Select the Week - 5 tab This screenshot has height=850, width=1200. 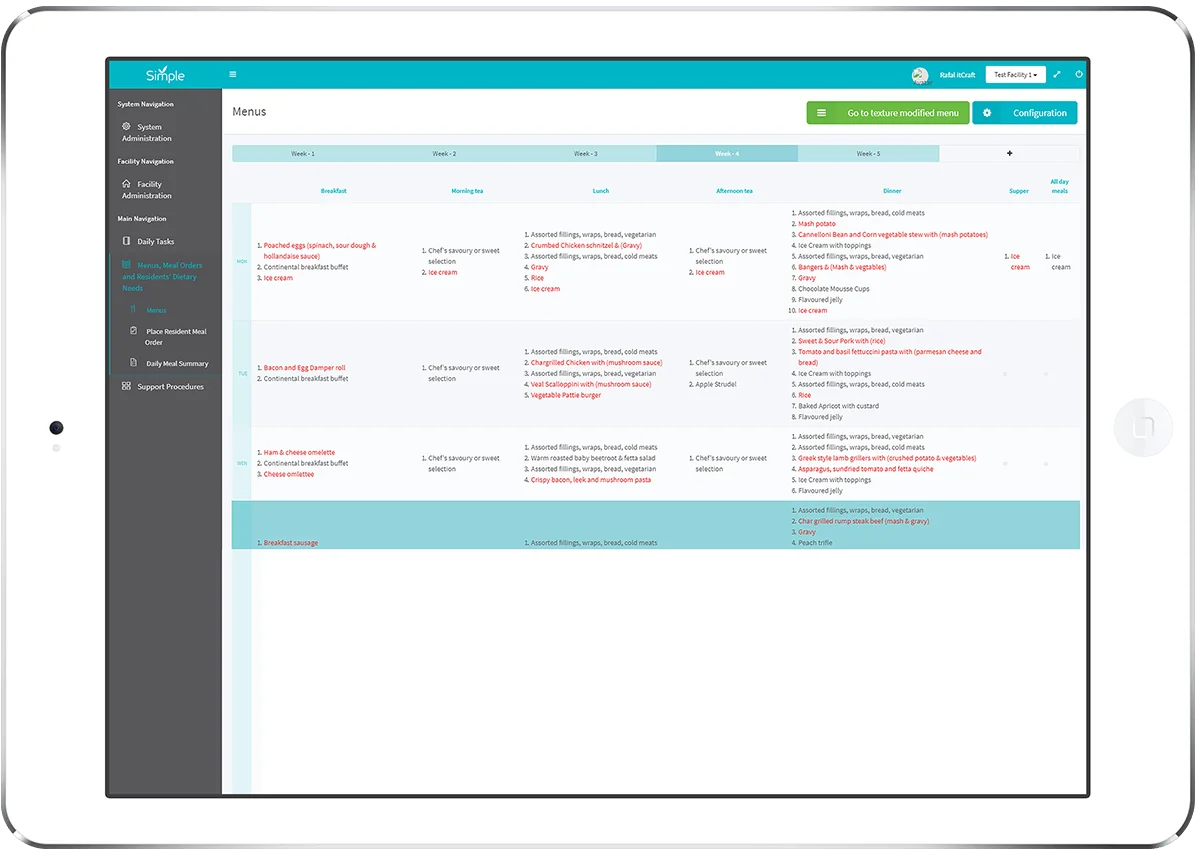tap(868, 154)
